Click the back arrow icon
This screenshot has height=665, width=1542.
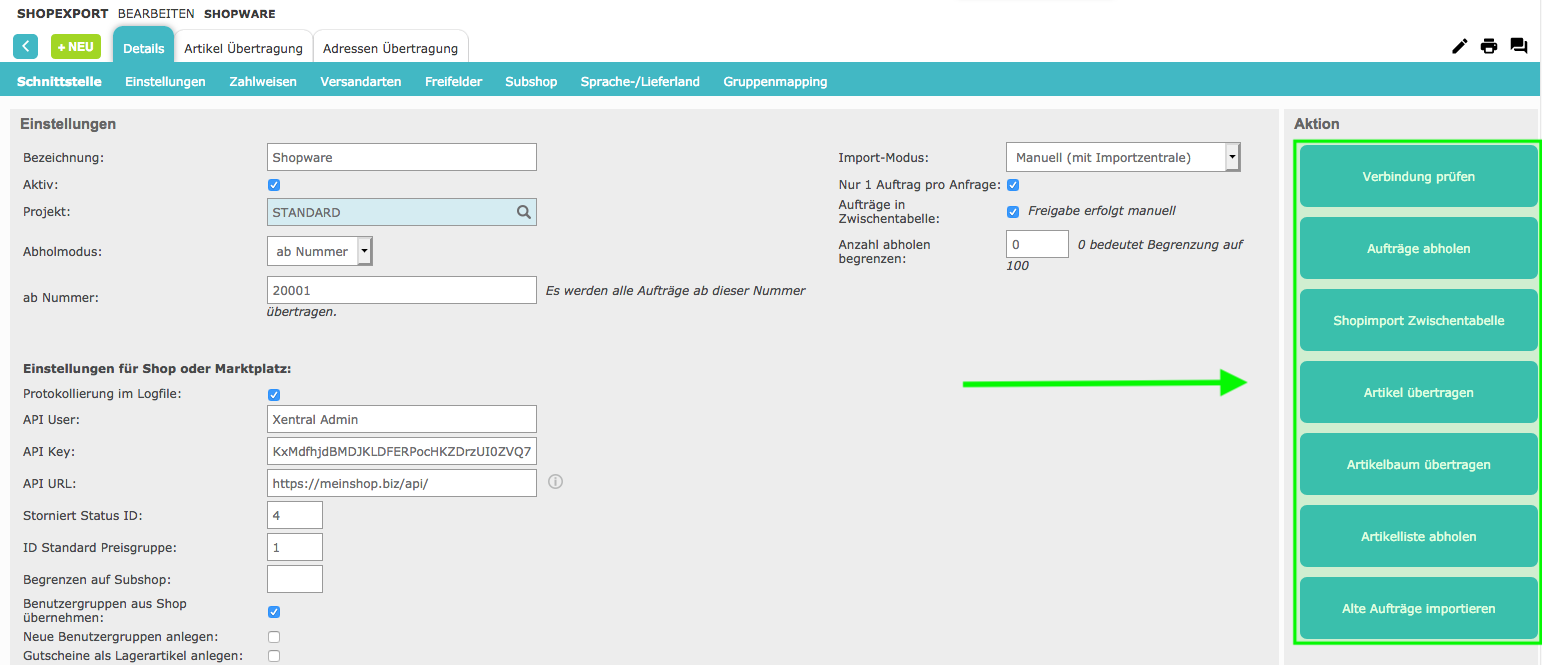click(25, 47)
